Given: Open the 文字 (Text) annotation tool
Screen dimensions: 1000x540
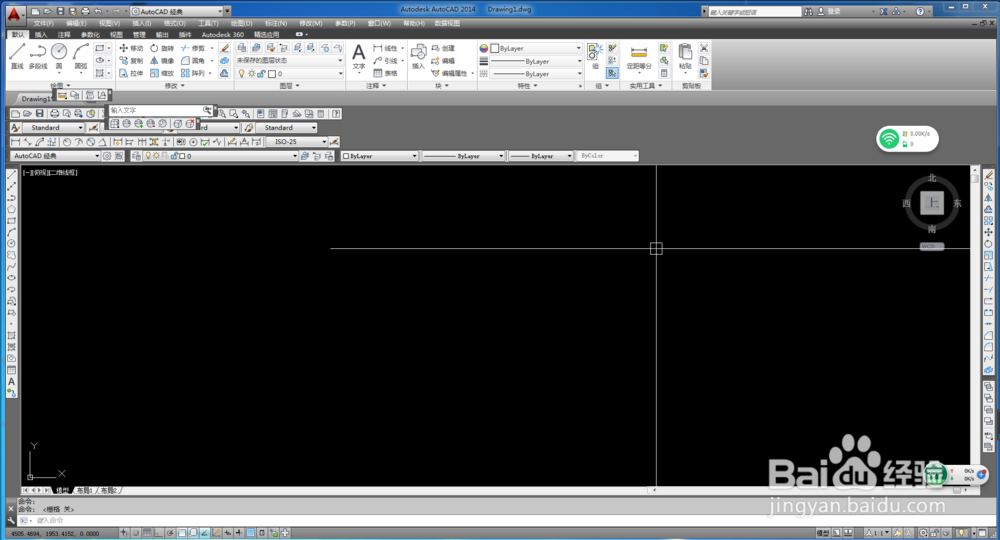Looking at the screenshot, I should pyautogui.click(x=358, y=56).
